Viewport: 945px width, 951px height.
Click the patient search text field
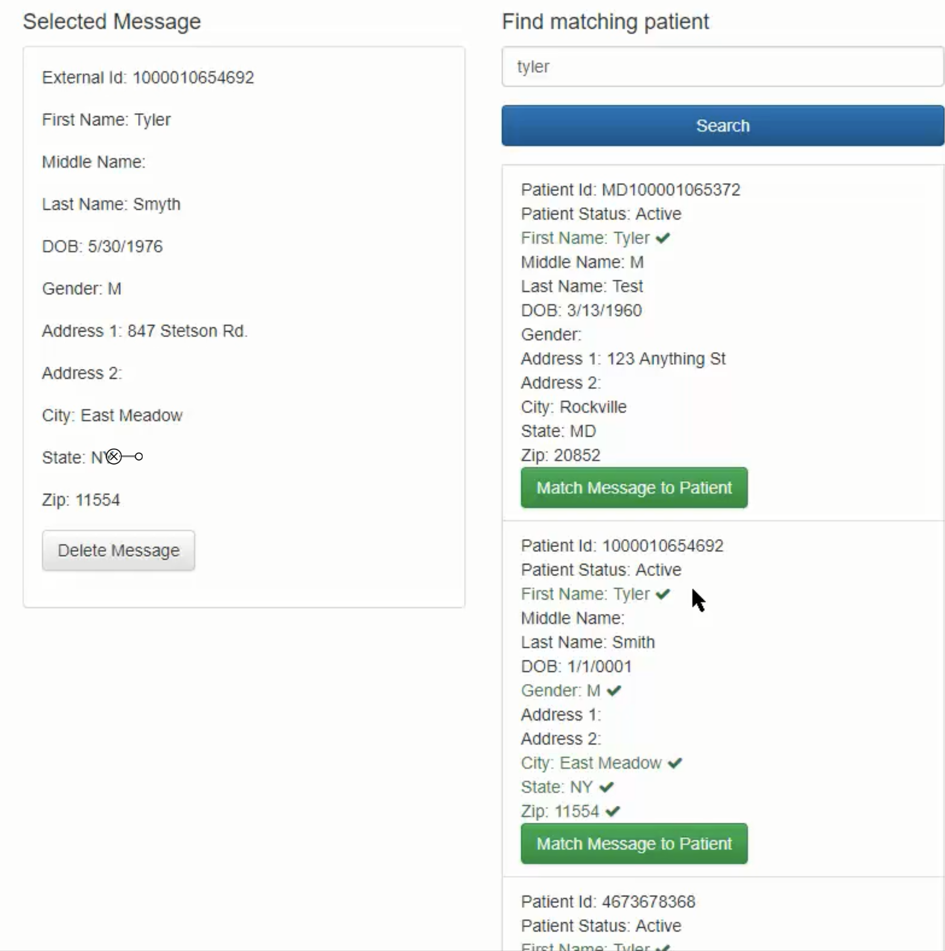pyautogui.click(x=722, y=67)
